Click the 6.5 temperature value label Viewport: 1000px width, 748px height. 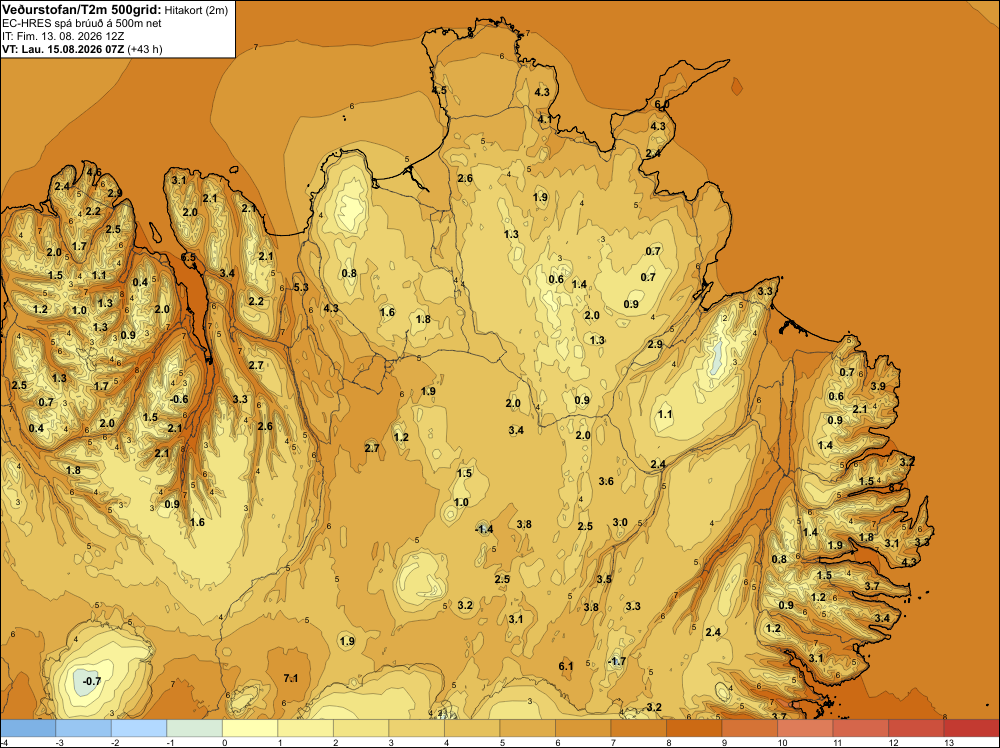point(188,257)
